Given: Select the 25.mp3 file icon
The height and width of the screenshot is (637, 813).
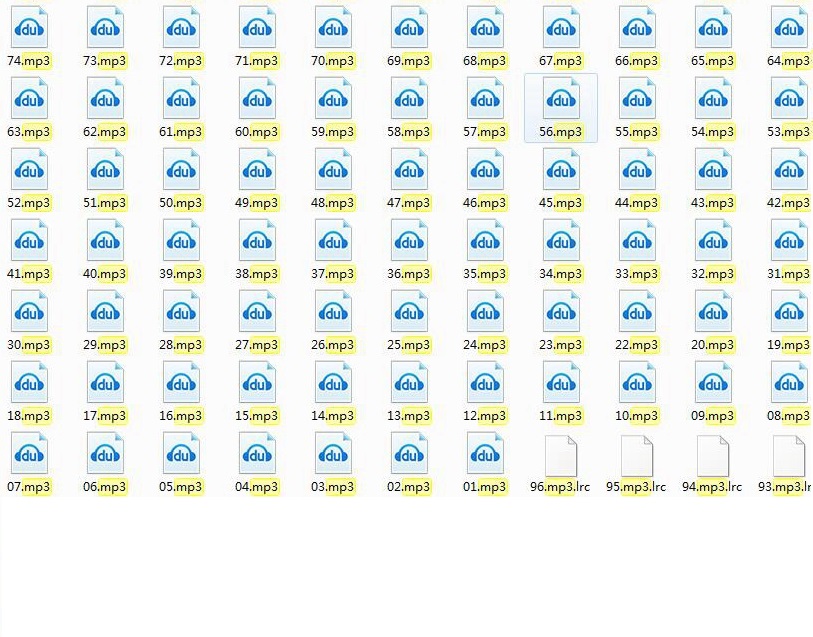Looking at the screenshot, I should [x=409, y=312].
